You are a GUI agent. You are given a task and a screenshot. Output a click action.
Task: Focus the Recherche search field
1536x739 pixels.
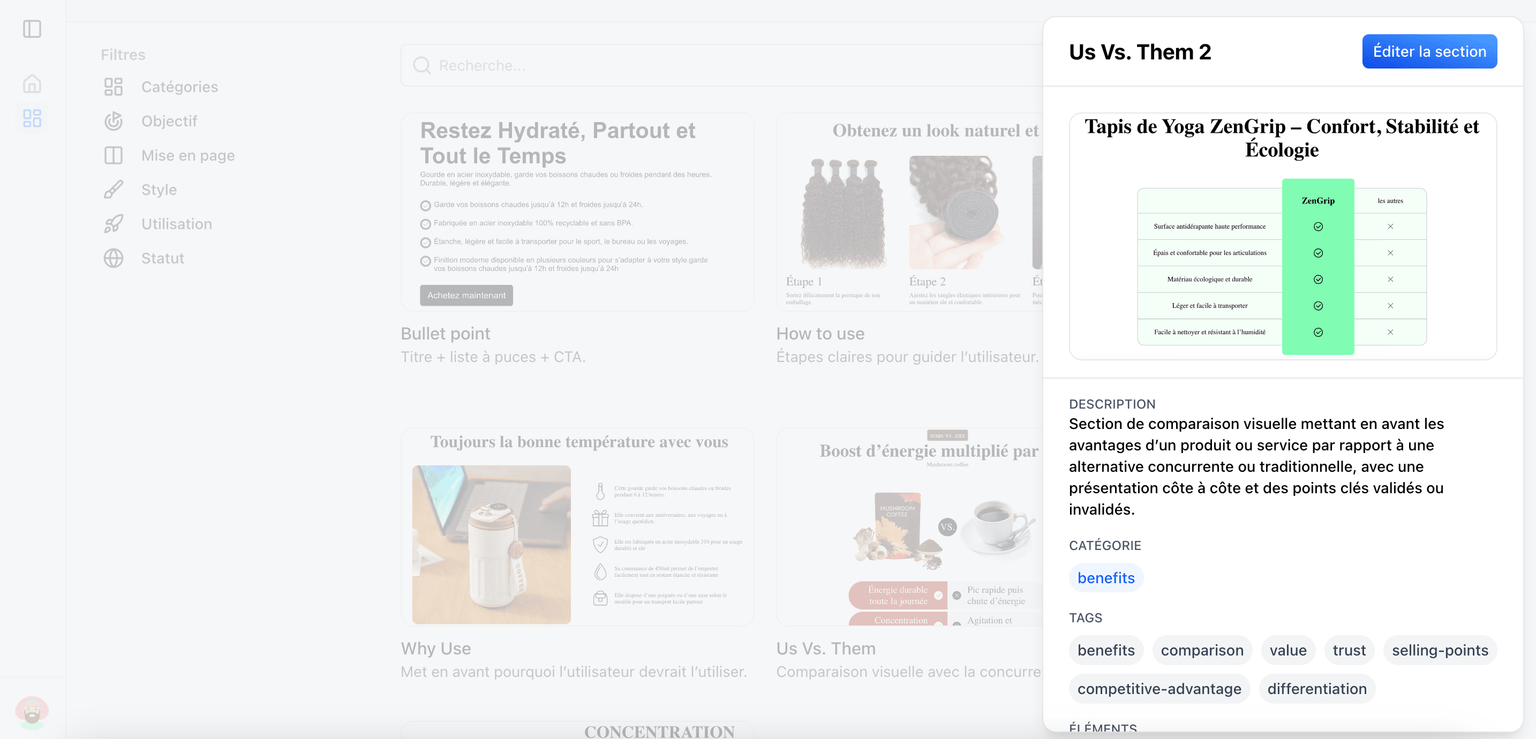(720, 65)
